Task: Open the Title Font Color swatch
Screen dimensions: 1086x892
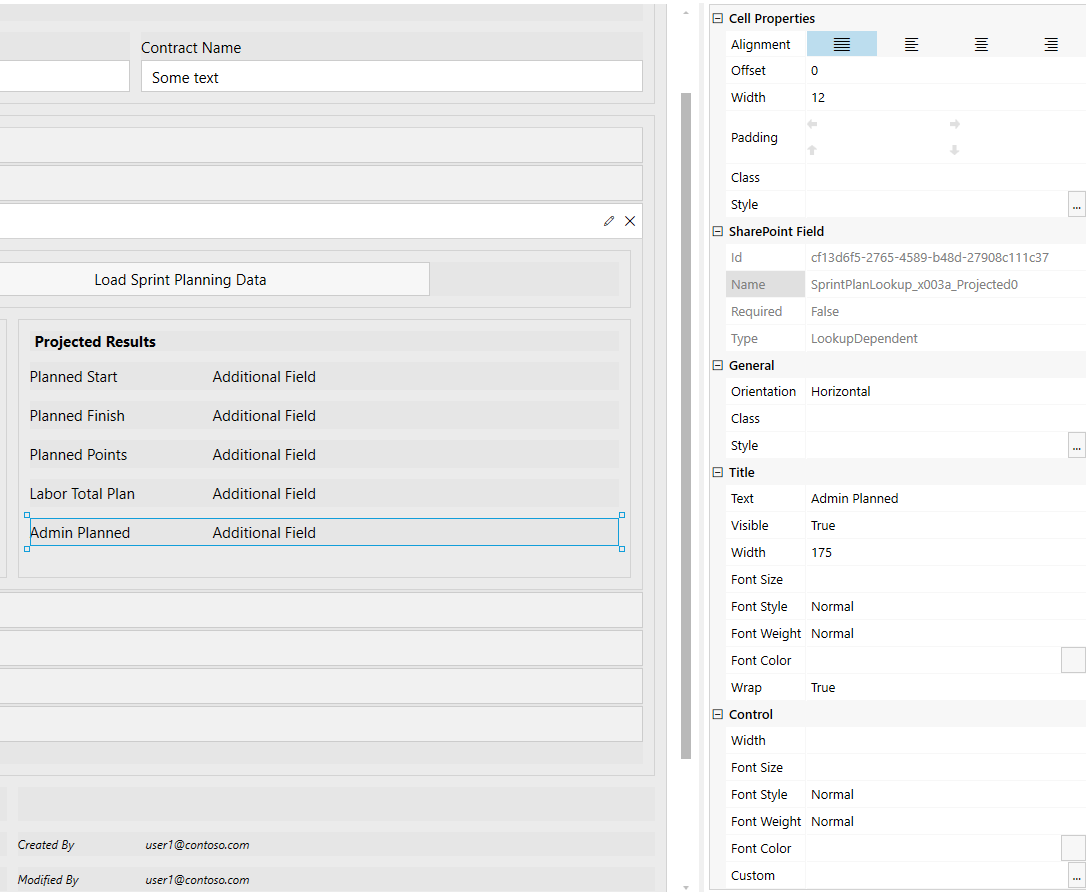Action: (x=1072, y=660)
